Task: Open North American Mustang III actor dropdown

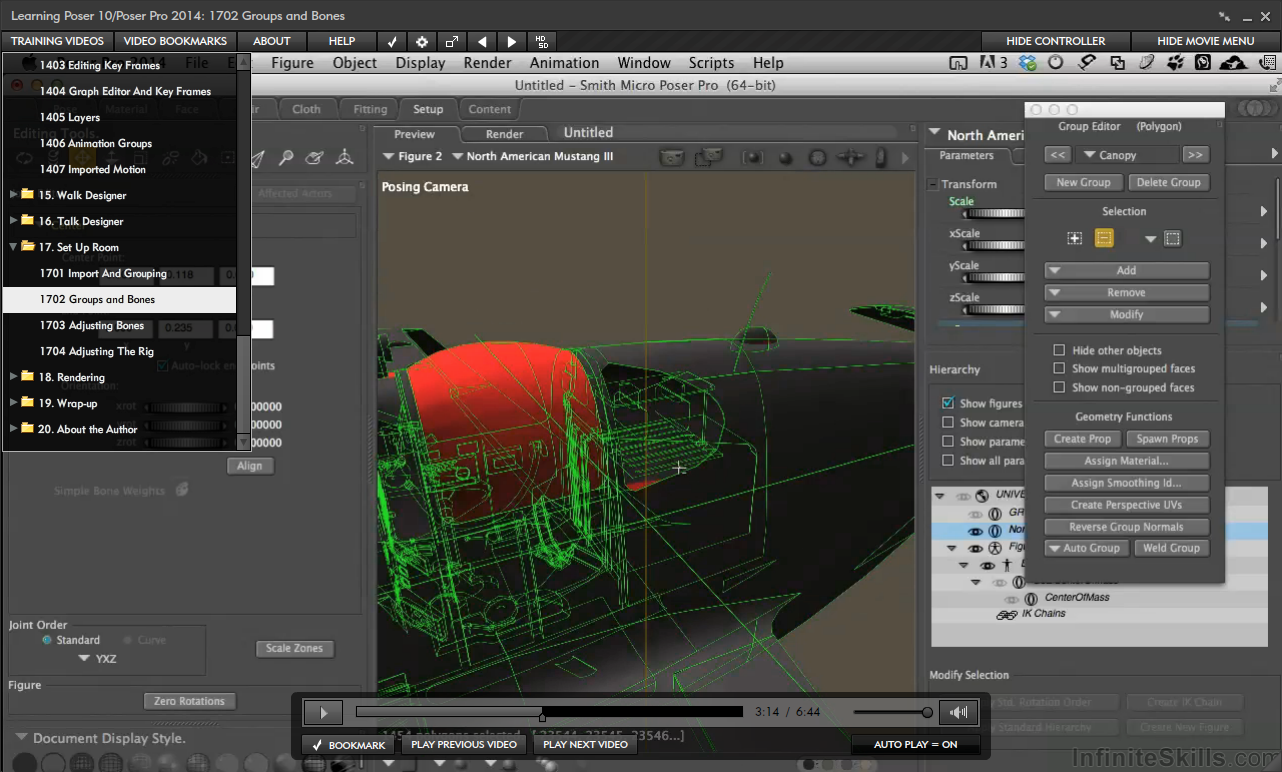Action: pyautogui.click(x=533, y=157)
